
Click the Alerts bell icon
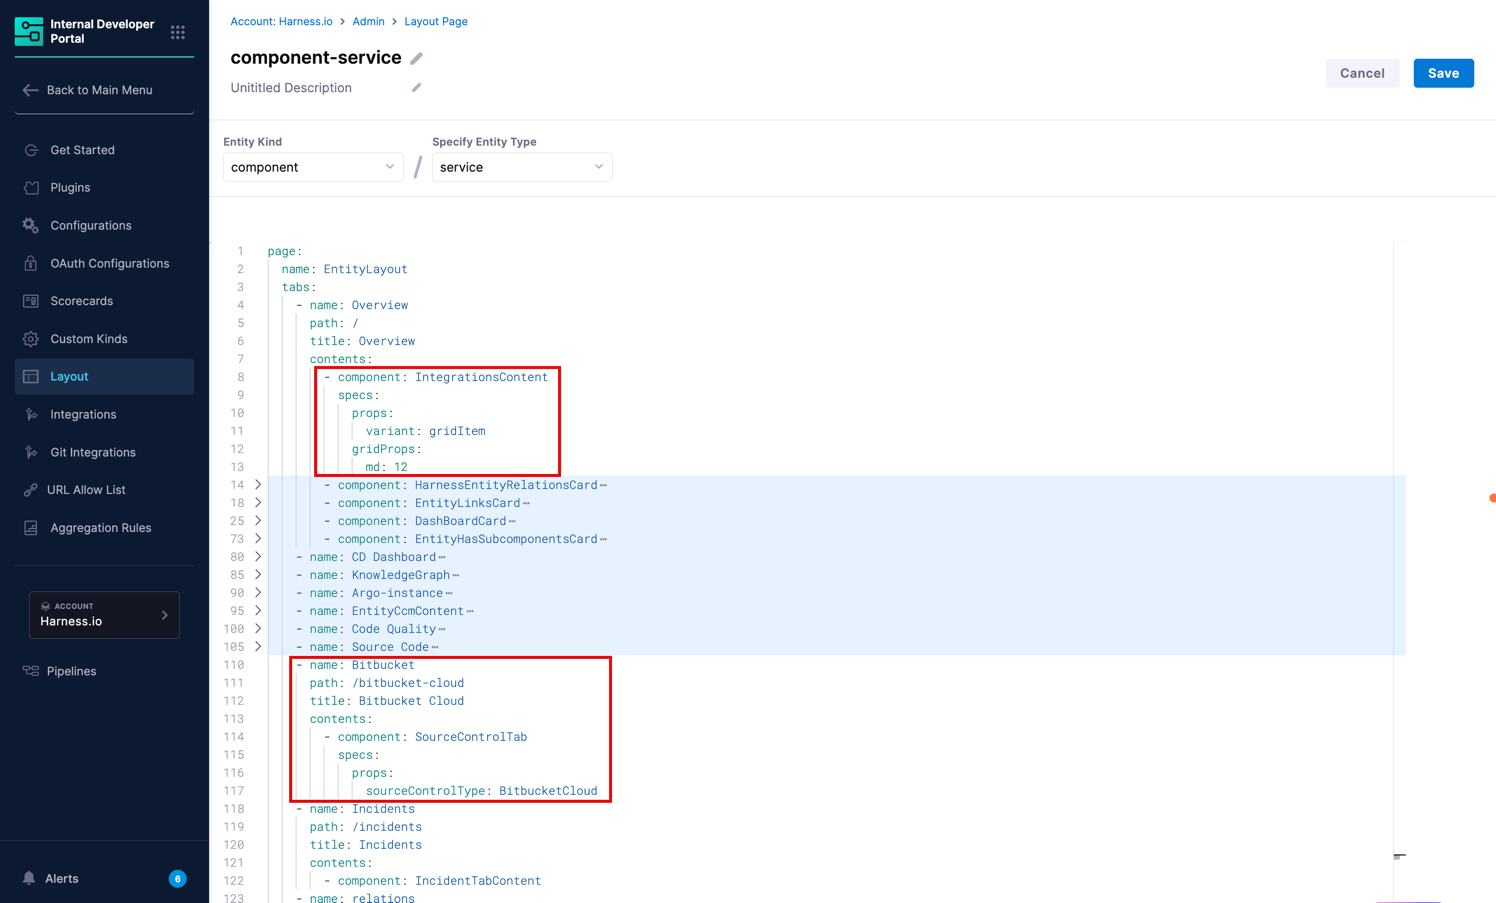pos(29,878)
